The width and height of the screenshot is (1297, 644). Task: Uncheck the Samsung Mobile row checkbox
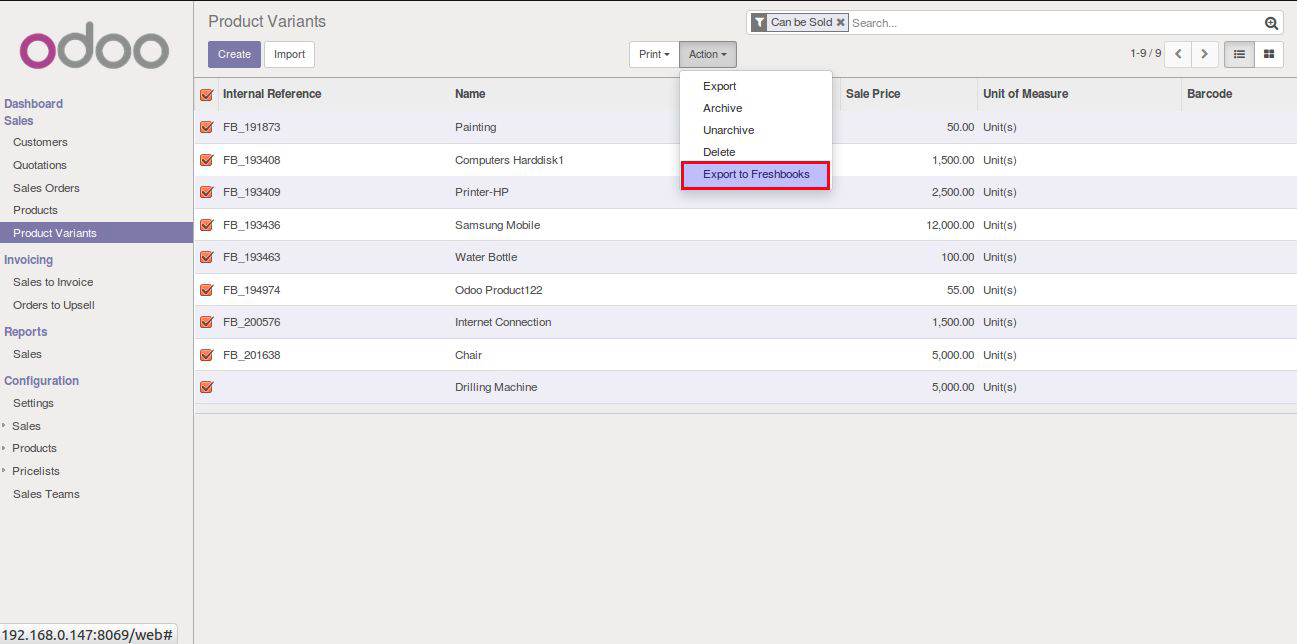pos(206,225)
